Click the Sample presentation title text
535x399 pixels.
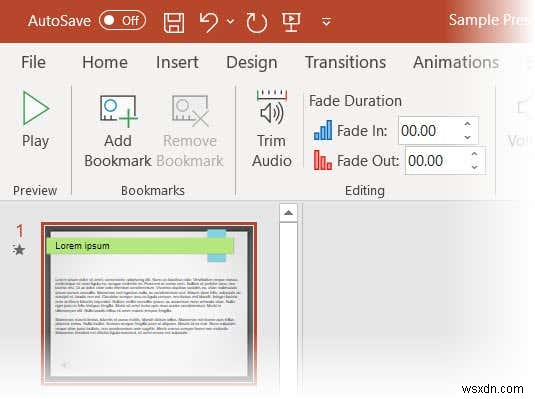pos(489,20)
